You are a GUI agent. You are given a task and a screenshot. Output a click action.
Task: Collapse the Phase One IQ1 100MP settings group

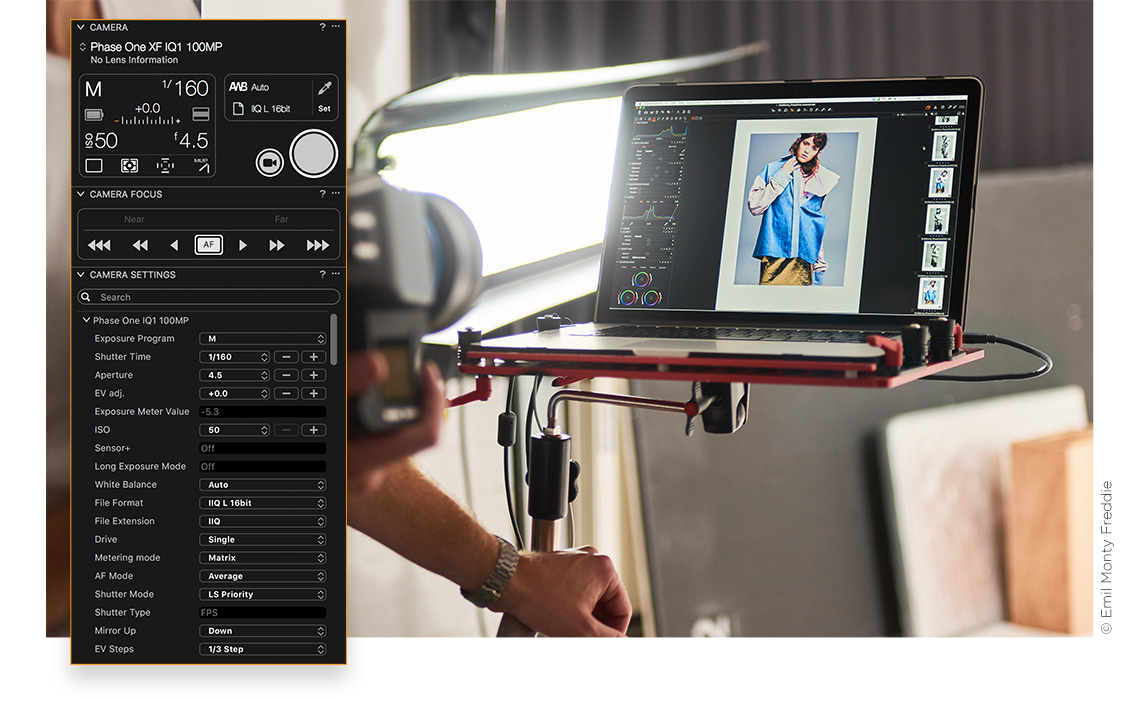point(87,320)
